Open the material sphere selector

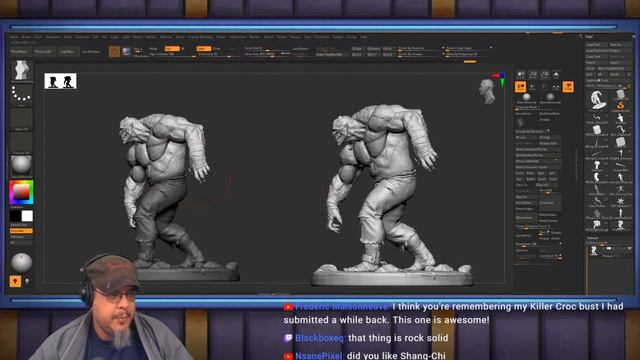coord(21,165)
